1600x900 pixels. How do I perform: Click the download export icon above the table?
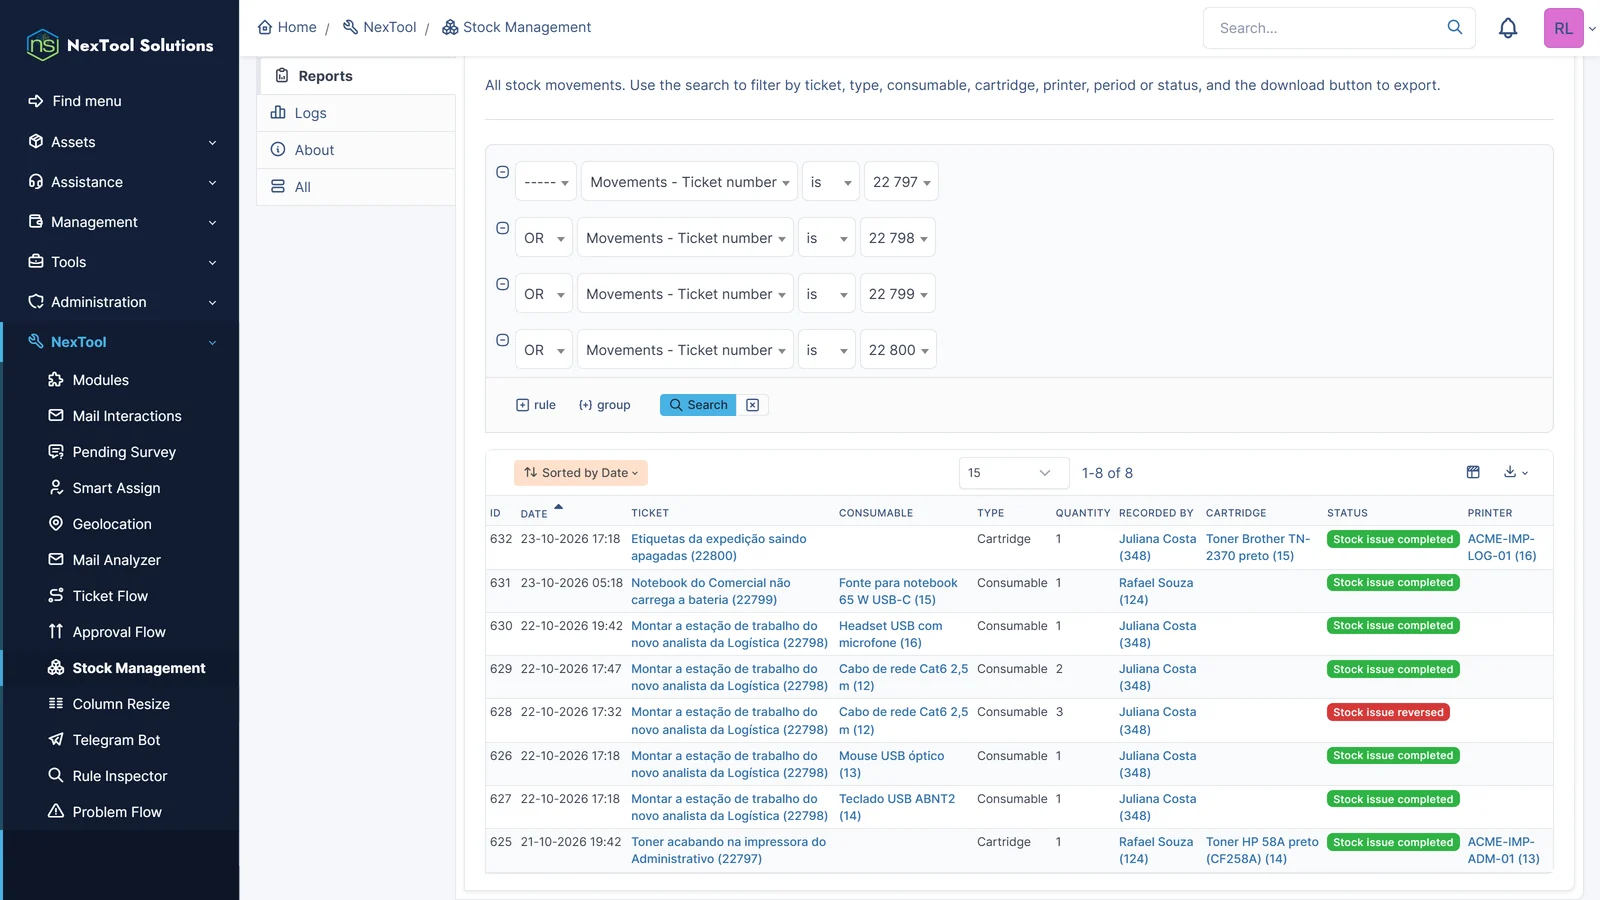click(1516, 472)
